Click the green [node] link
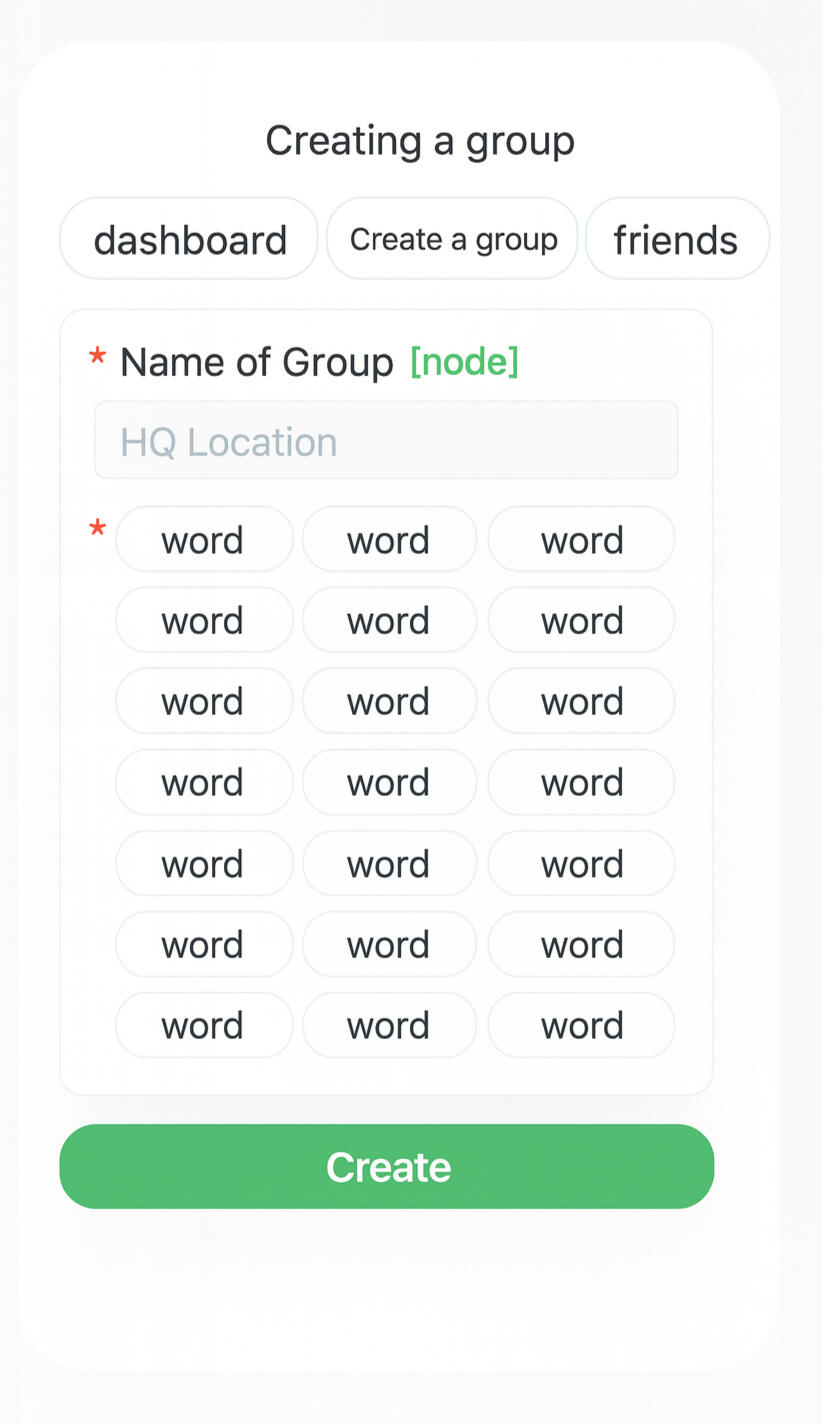The image size is (822, 1424). click(x=464, y=362)
